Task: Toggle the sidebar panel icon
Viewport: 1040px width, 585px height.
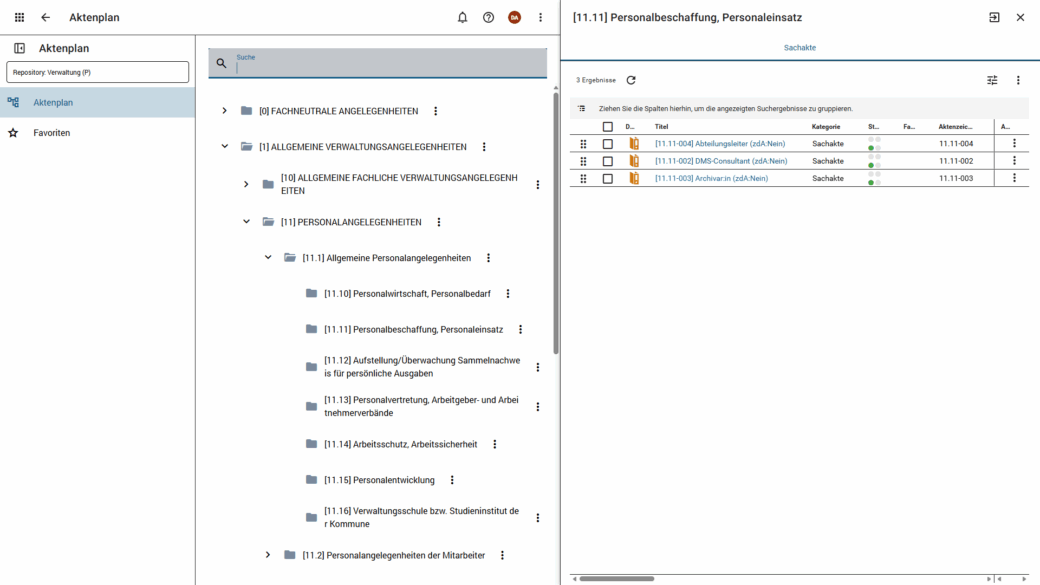Action: (19, 48)
